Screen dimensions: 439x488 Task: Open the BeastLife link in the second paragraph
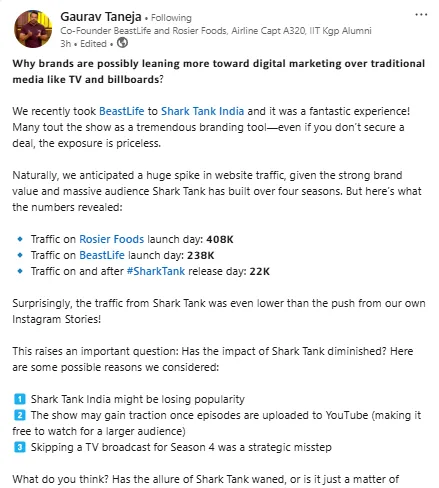pos(122,111)
